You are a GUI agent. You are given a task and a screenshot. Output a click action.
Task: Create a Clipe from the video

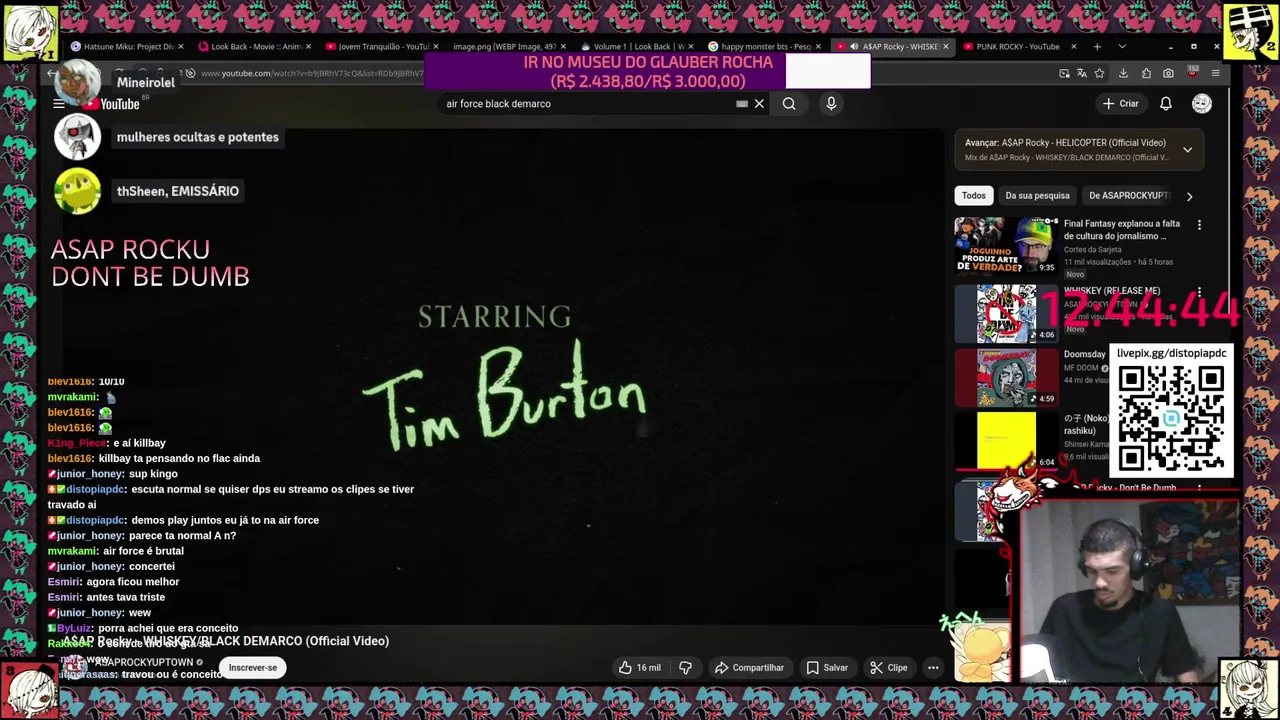[888, 668]
